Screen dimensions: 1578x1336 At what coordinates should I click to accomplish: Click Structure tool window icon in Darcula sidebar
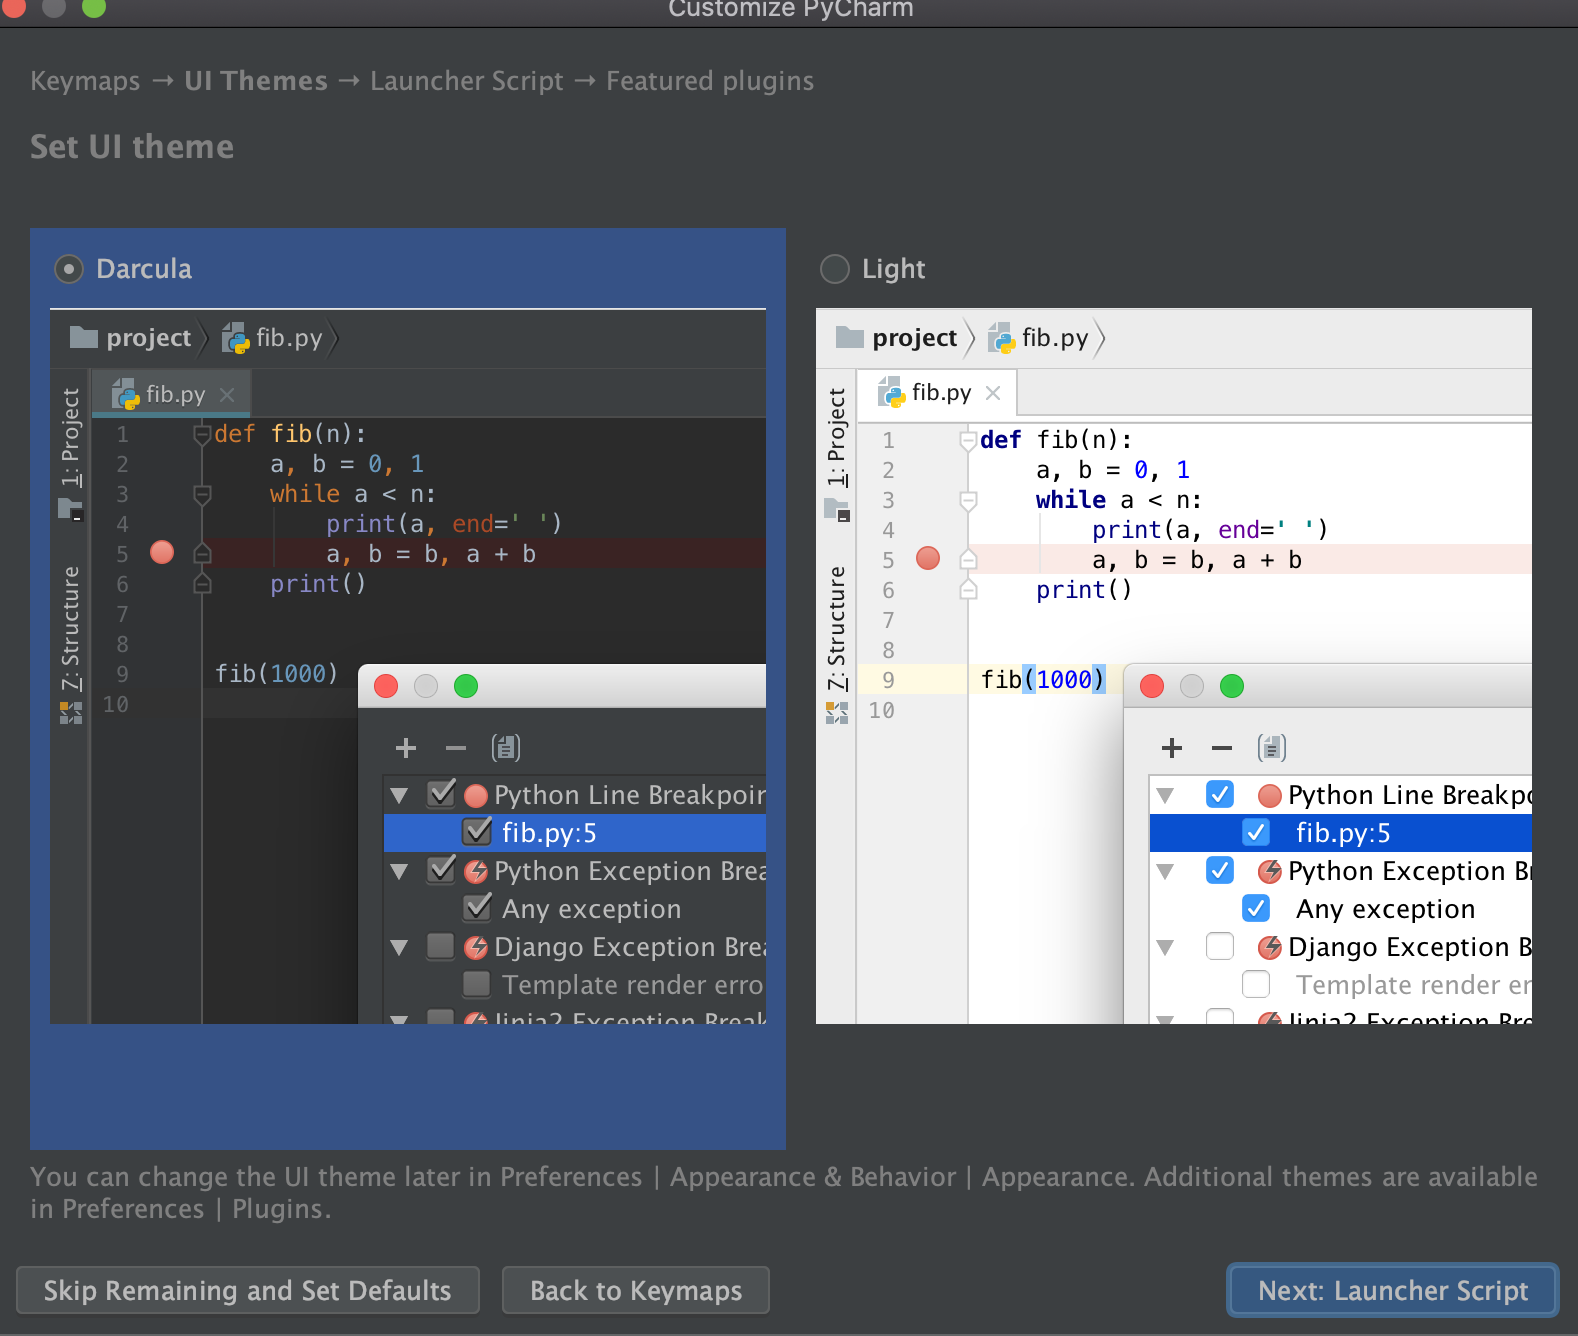point(70,712)
